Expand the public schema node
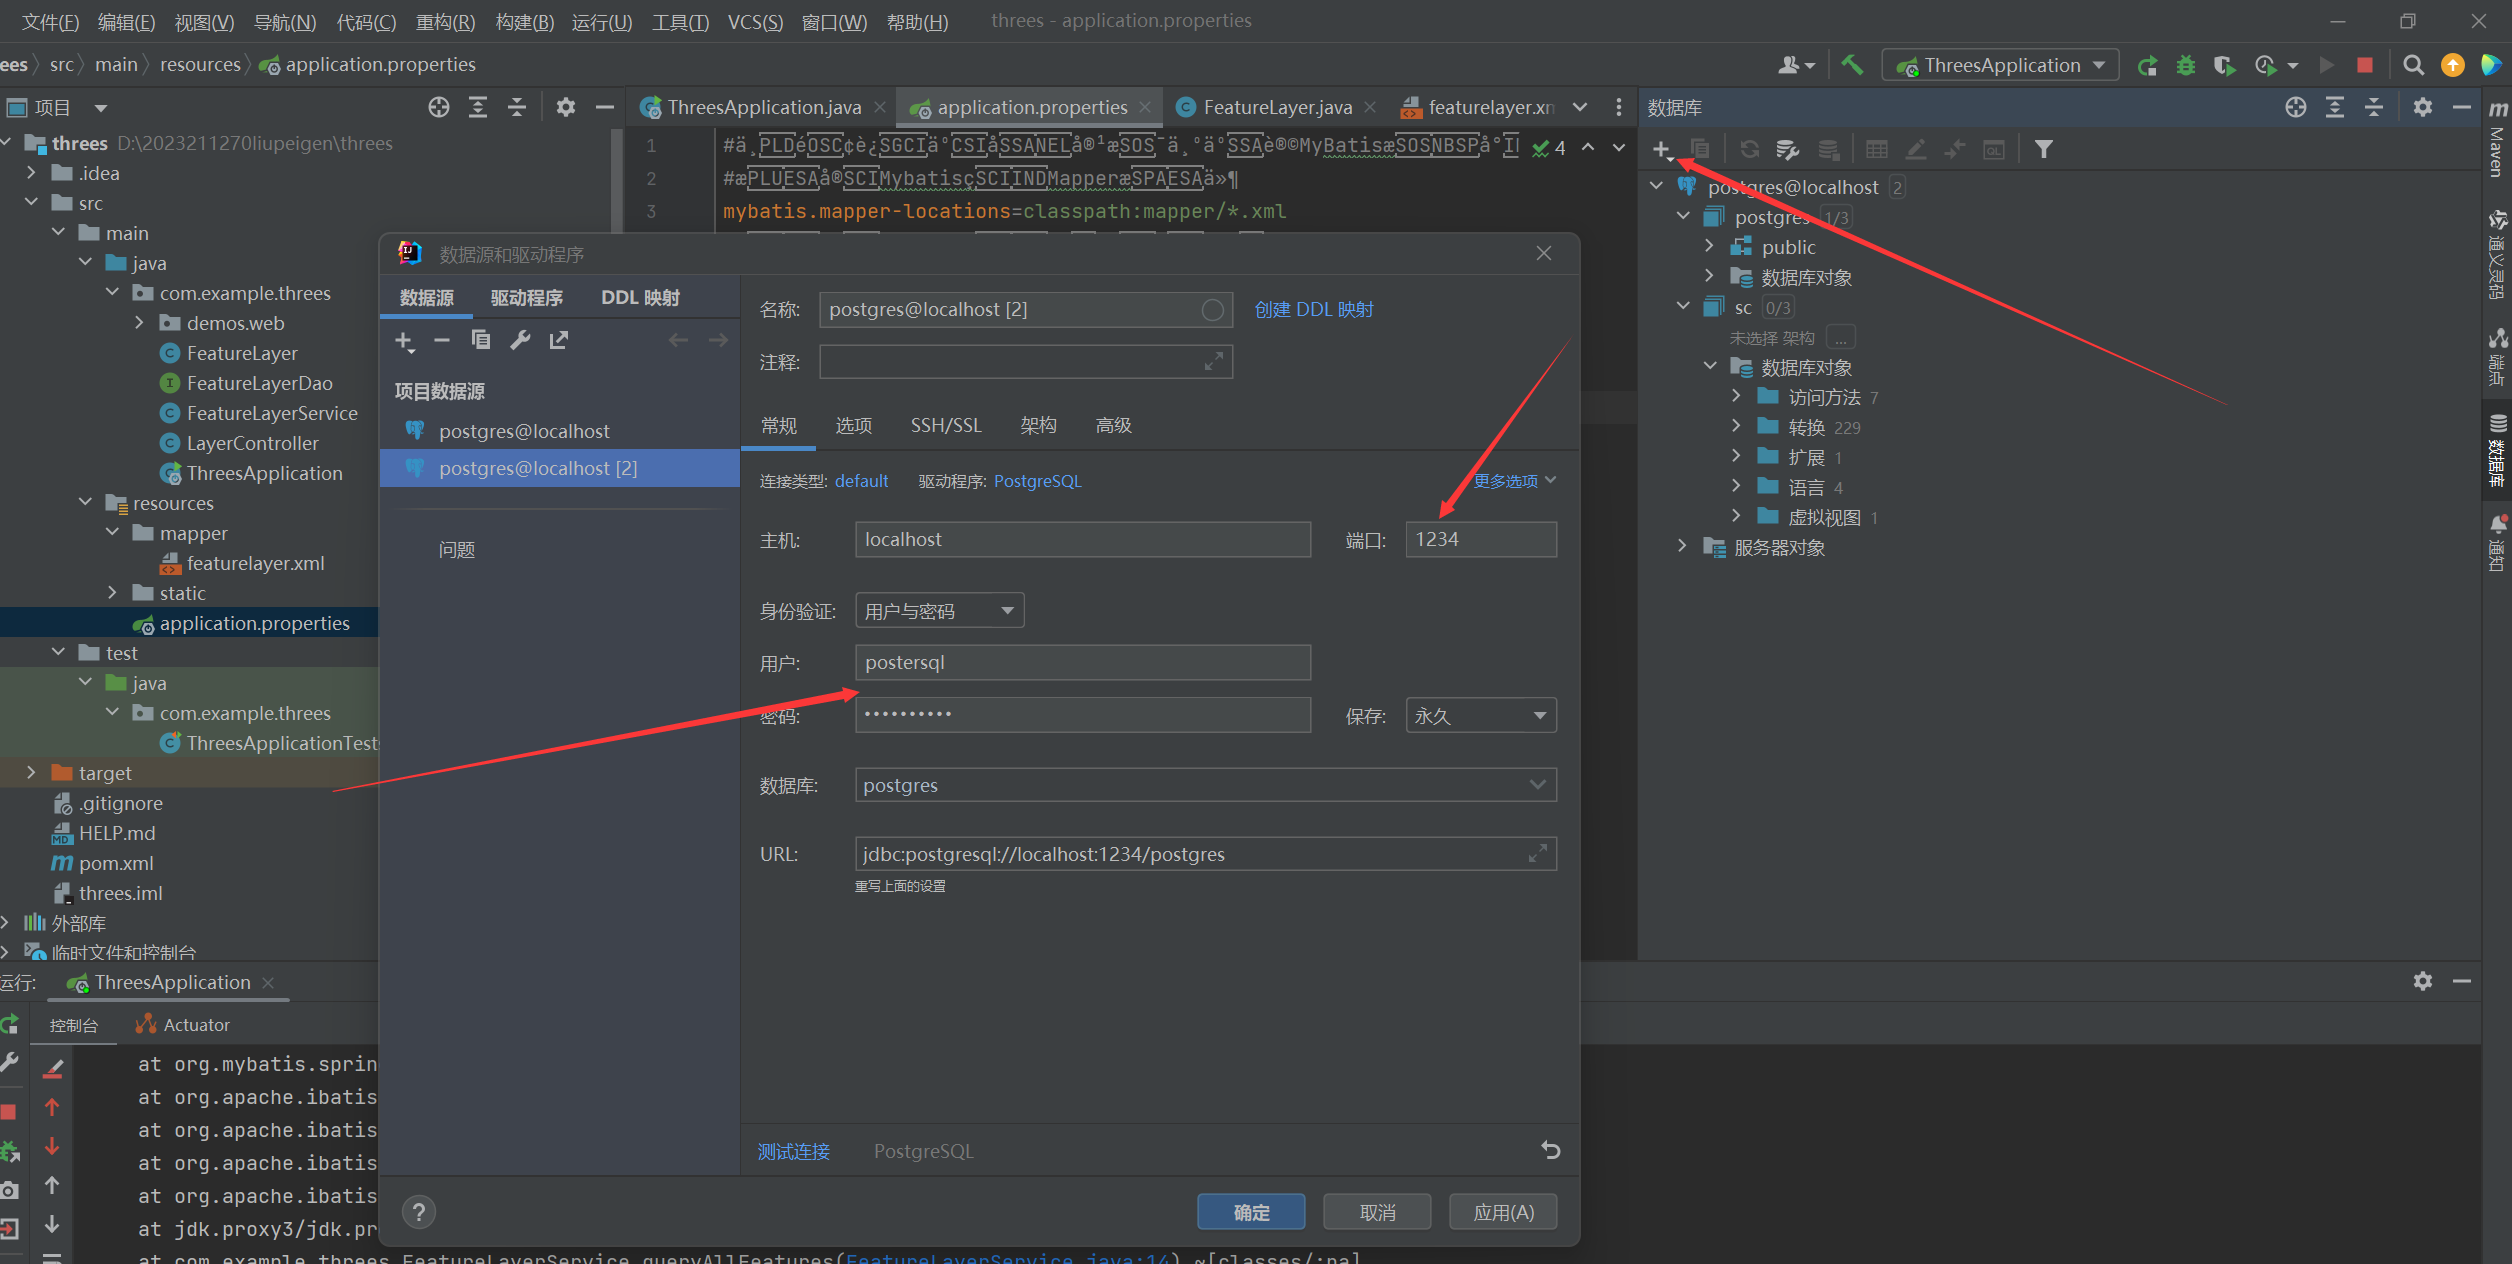 point(1709,246)
